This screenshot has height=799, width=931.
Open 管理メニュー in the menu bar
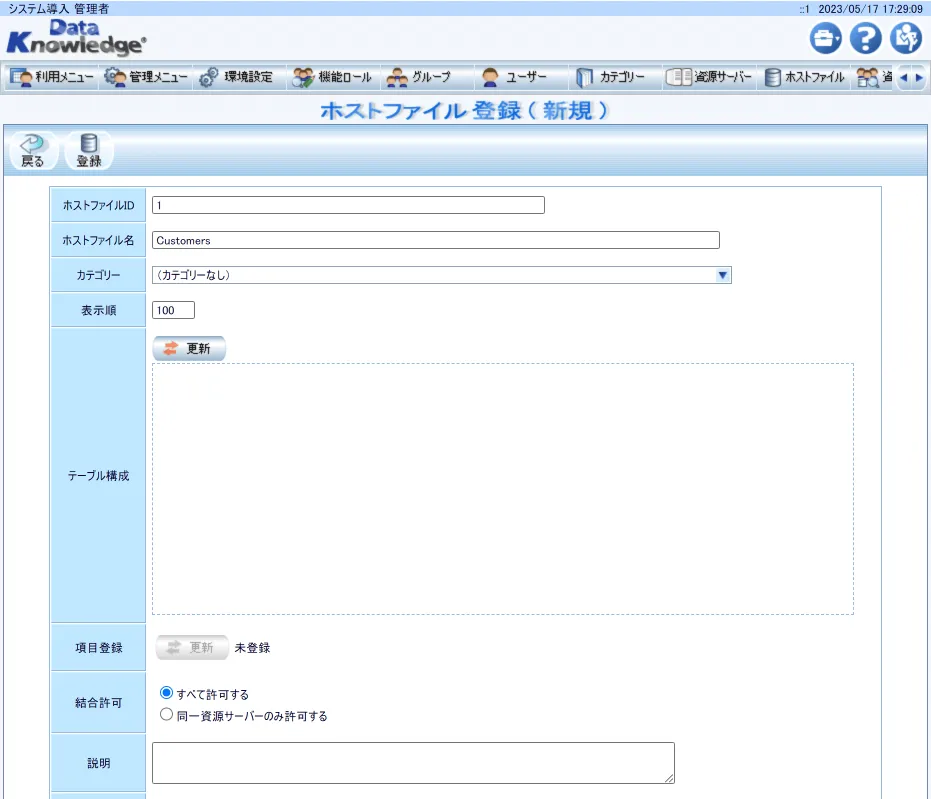click(146, 77)
